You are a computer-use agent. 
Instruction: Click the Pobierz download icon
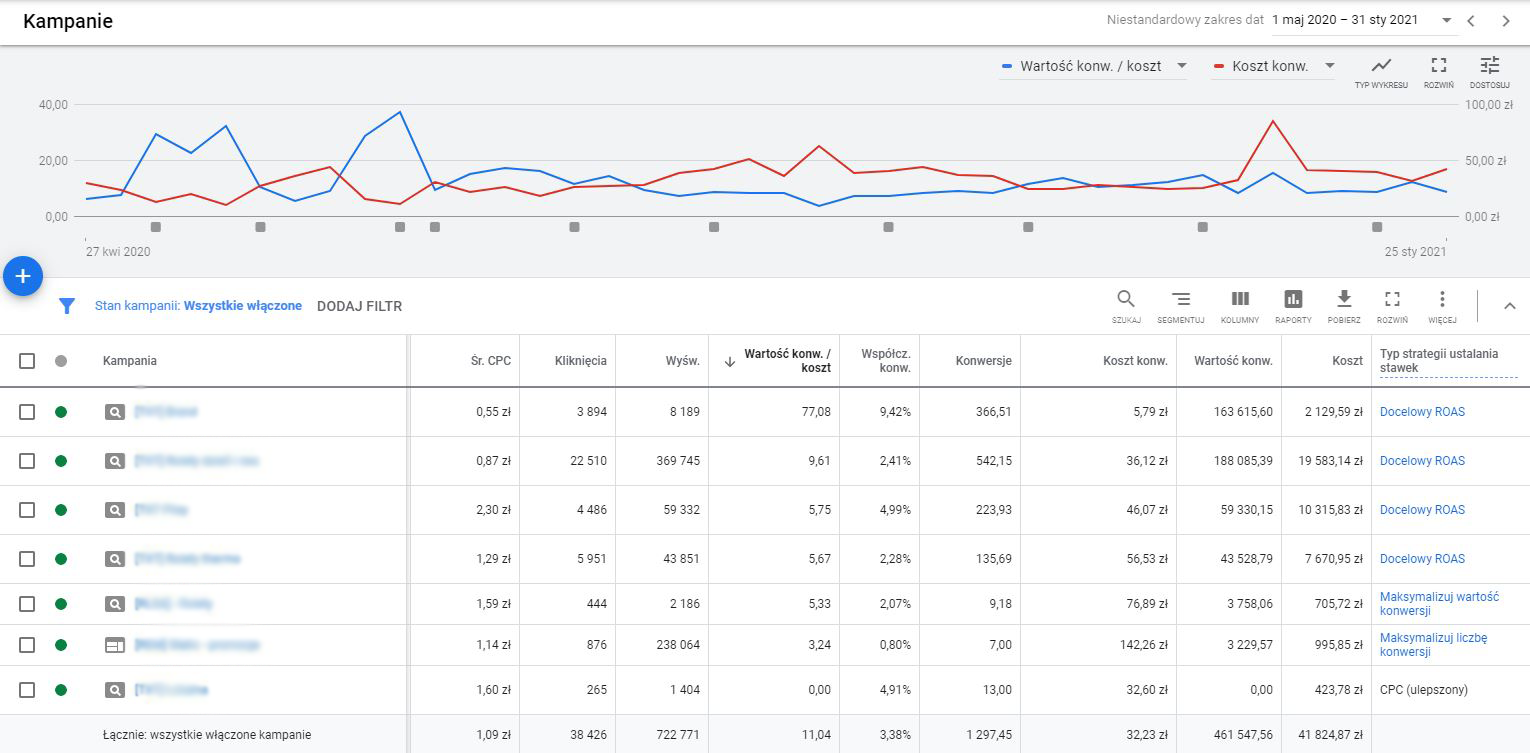(x=1344, y=300)
